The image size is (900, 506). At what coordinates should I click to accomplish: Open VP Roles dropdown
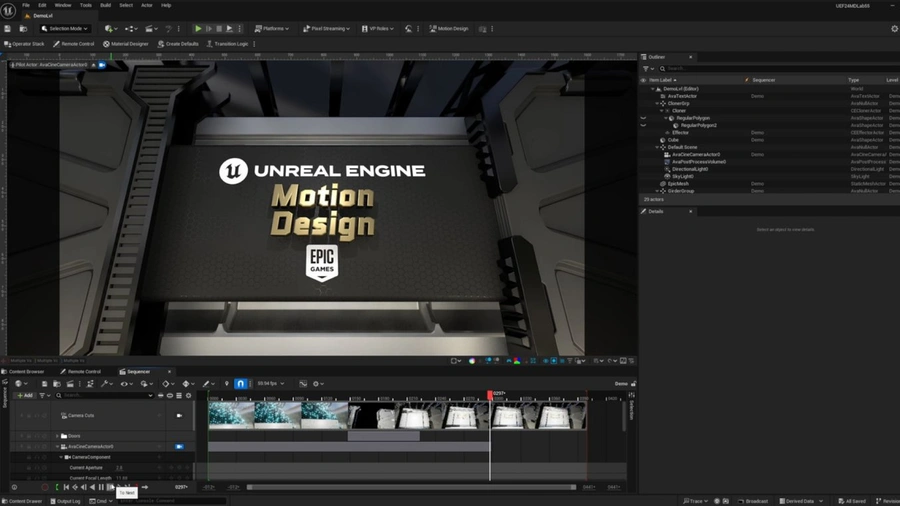[378, 29]
